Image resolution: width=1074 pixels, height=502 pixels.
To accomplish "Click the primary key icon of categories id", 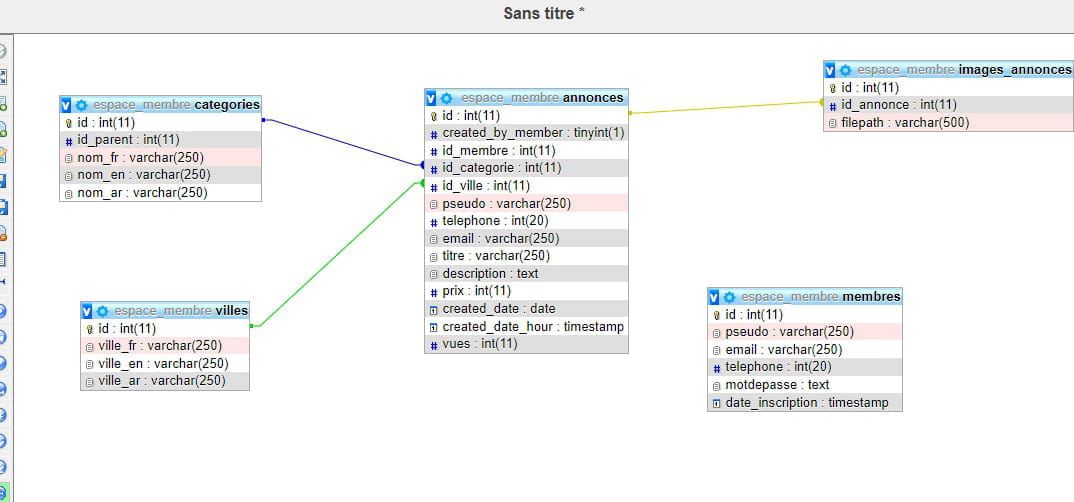I will pyautogui.click(x=68, y=123).
